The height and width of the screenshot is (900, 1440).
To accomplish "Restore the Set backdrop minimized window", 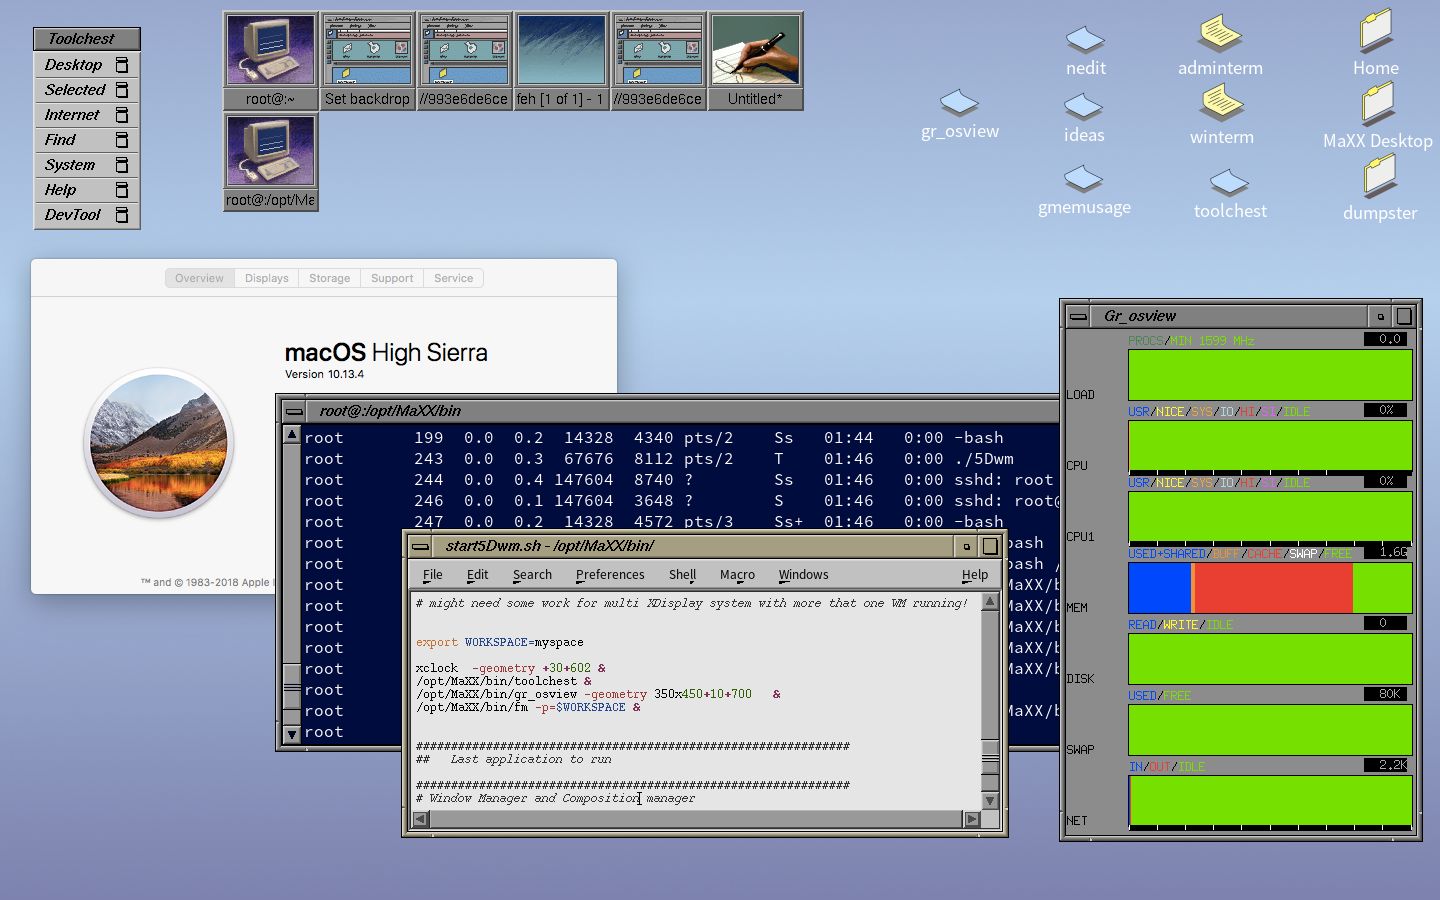I will 367,48.
